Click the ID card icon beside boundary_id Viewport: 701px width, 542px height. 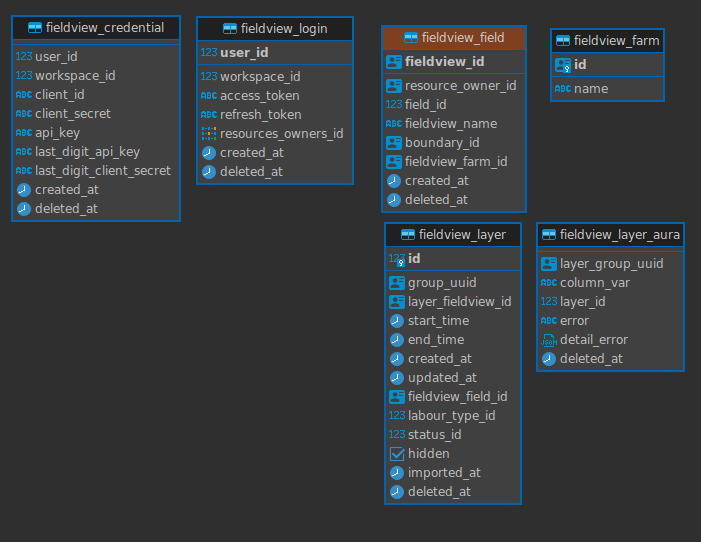click(x=394, y=143)
